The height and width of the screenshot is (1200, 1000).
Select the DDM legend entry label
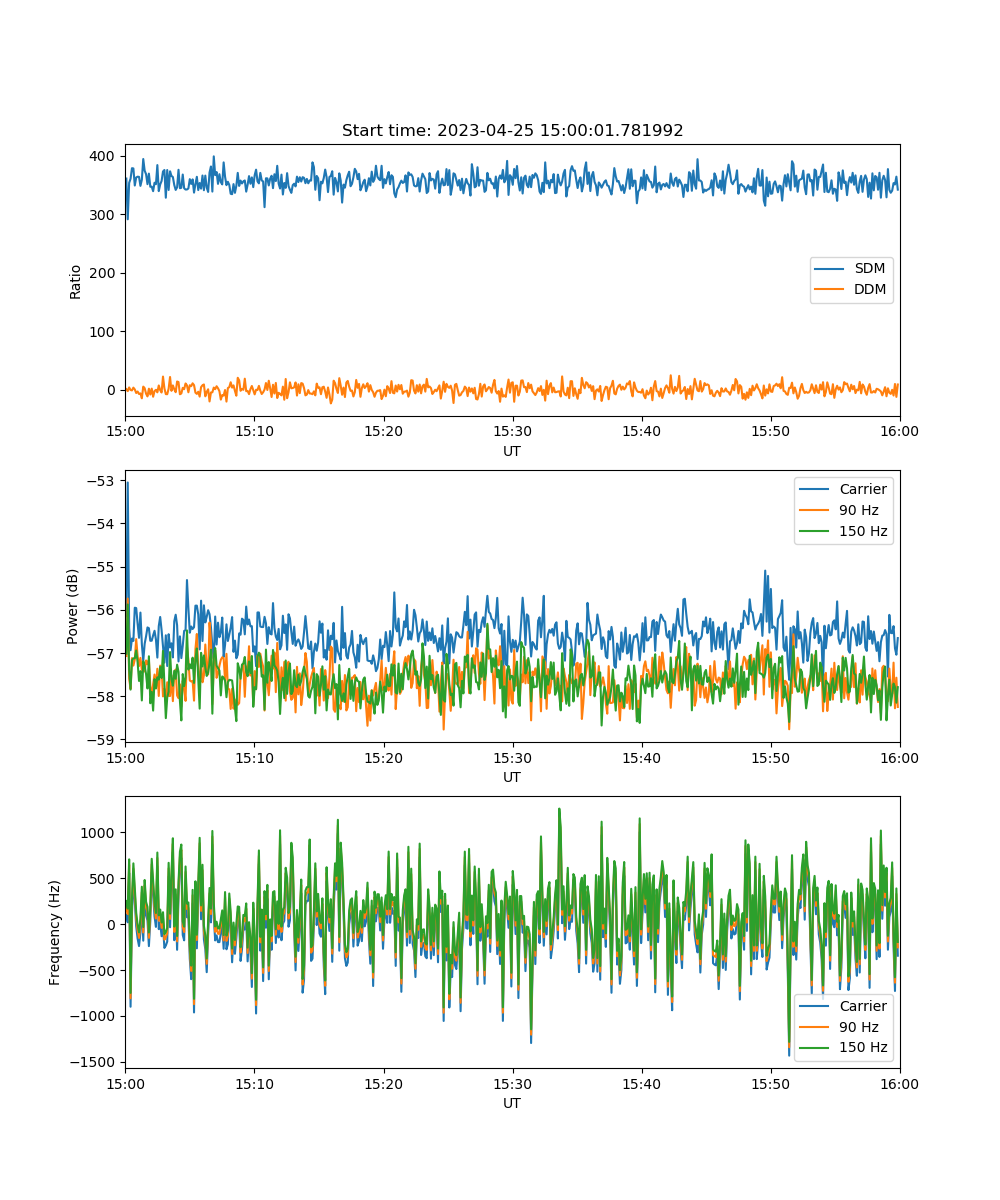pos(870,290)
